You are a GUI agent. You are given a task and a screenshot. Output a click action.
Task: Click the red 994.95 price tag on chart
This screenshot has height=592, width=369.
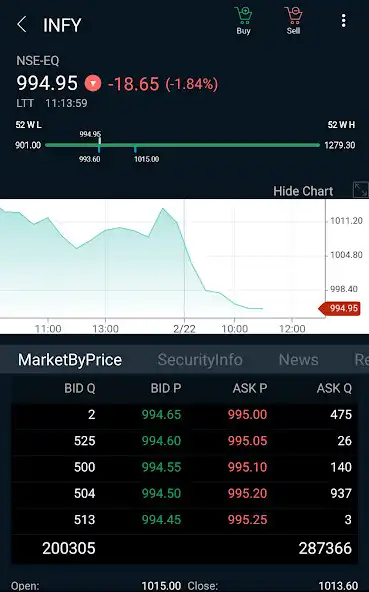point(339,308)
